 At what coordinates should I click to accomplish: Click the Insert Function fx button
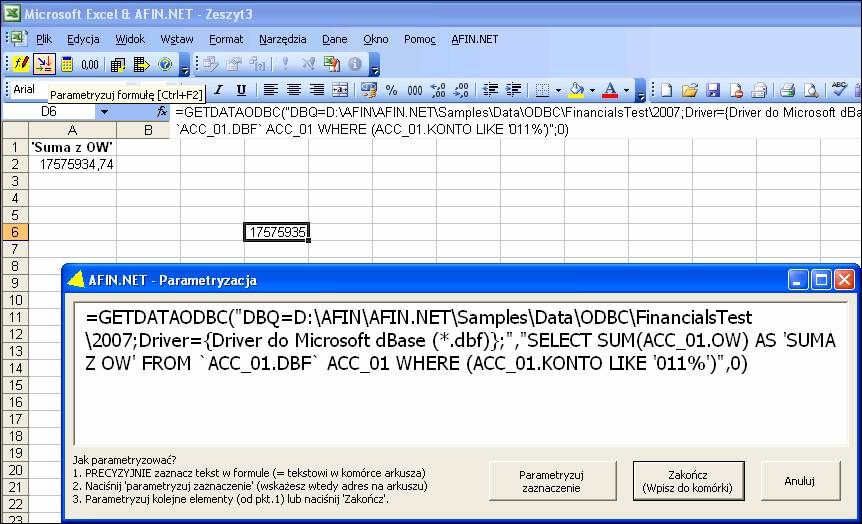point(162,112)
